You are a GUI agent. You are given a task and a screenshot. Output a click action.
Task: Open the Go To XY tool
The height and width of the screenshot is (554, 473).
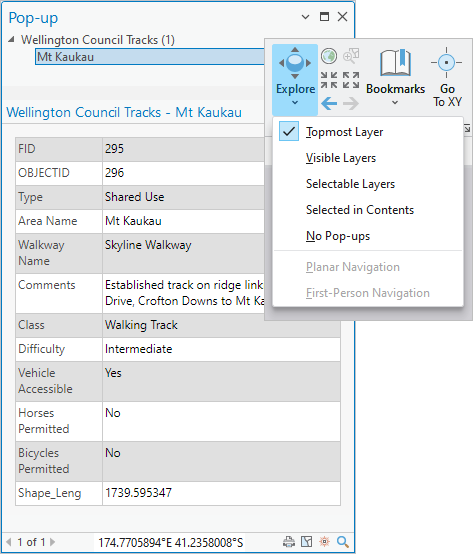447,77
